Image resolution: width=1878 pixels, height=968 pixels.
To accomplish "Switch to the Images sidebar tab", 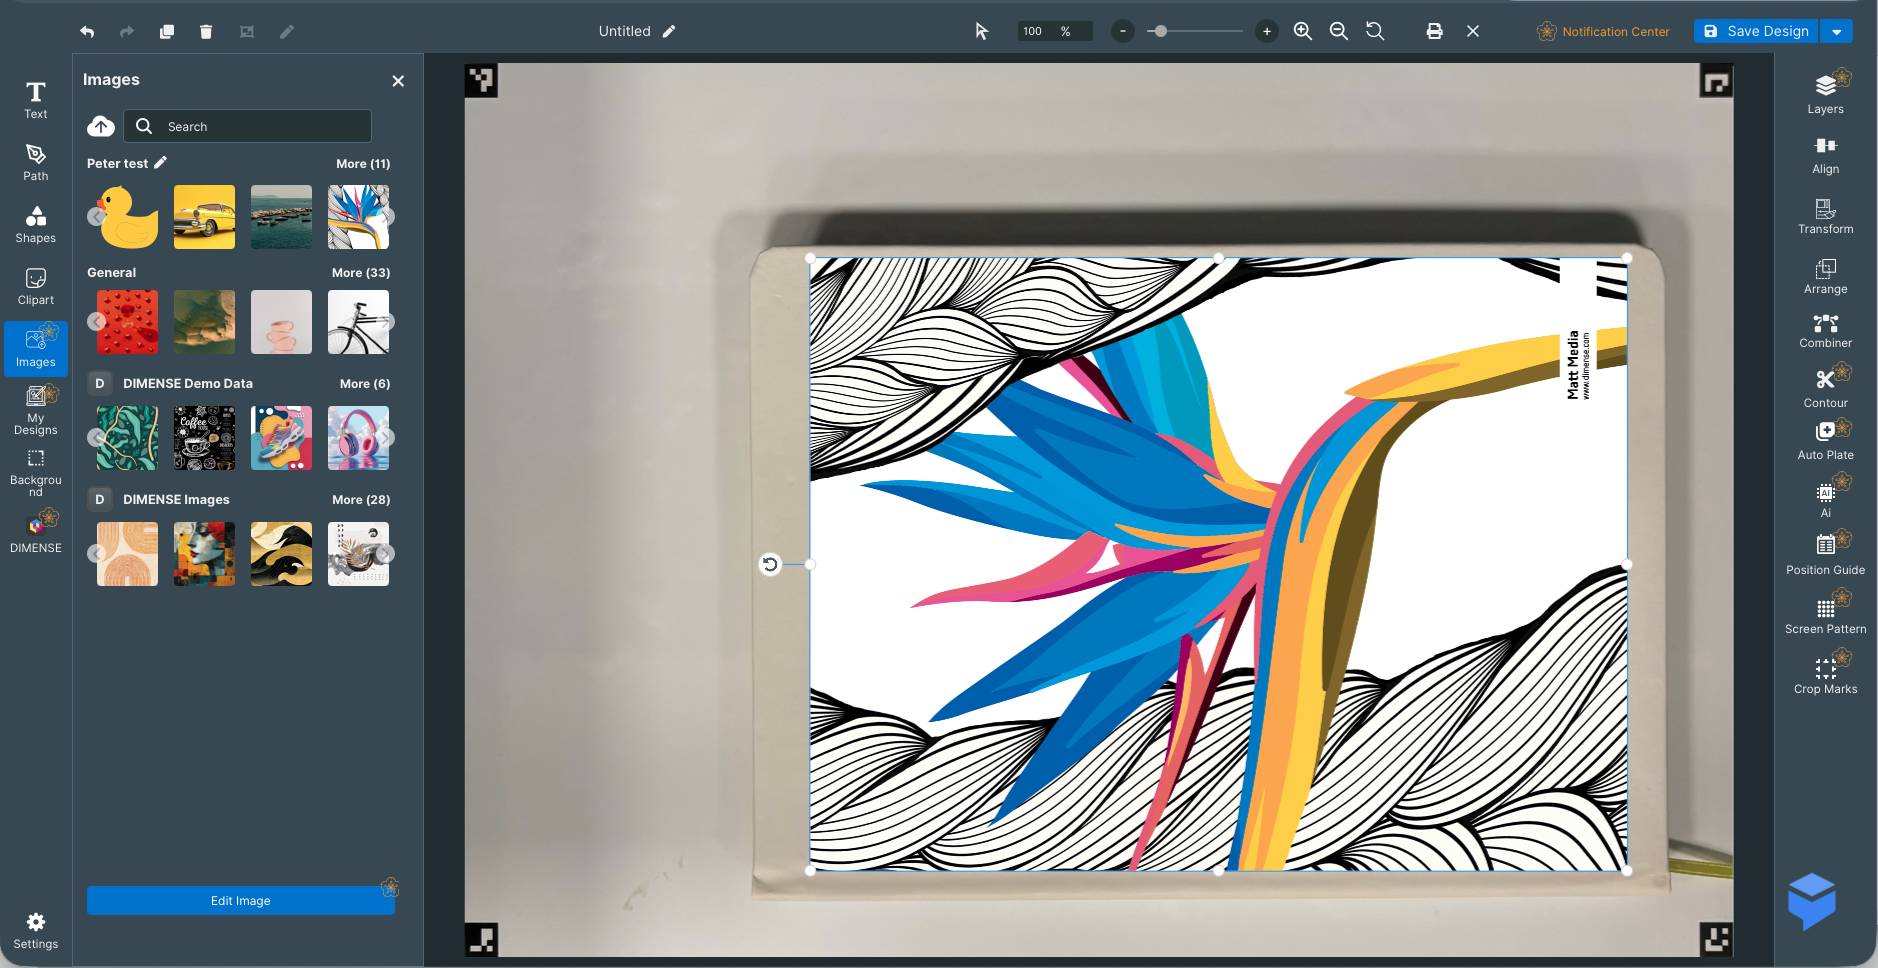I will [36, 348].
